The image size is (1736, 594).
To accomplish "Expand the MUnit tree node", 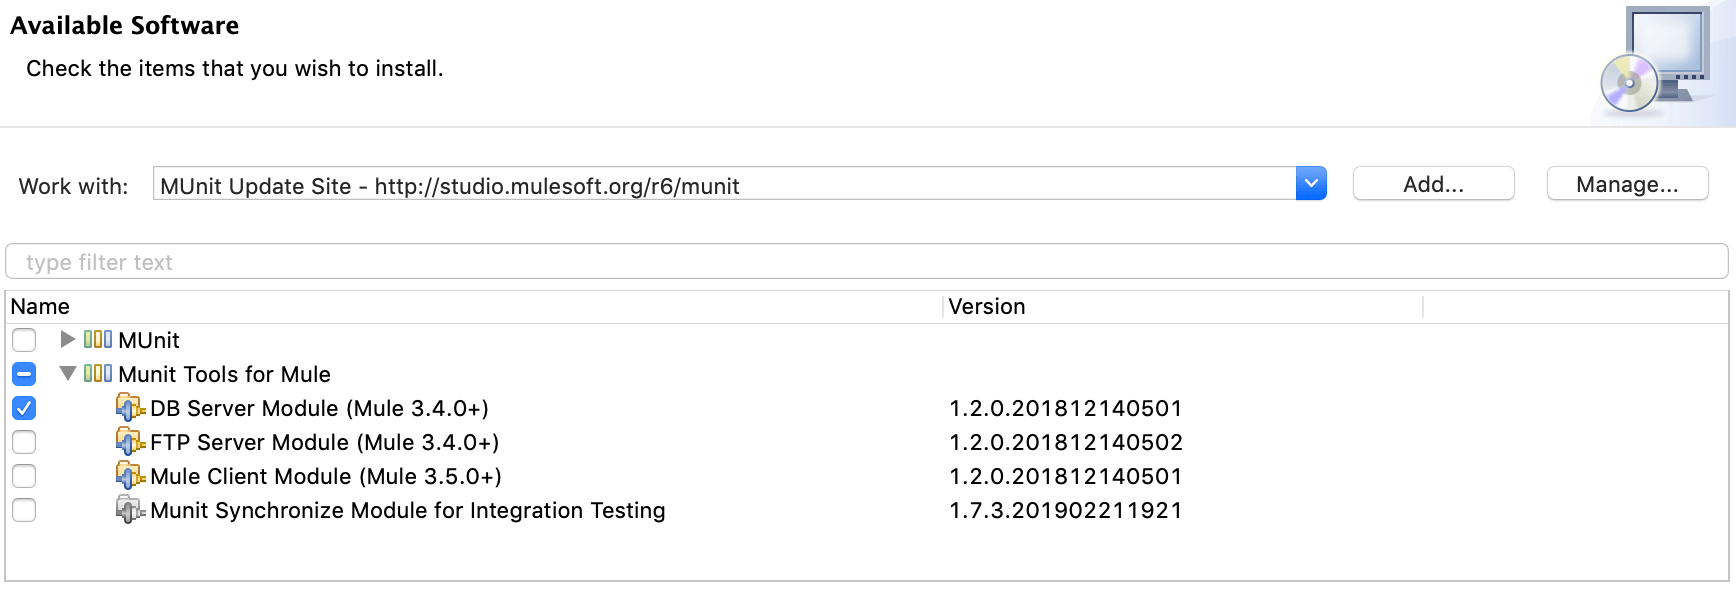I will 68,340.
